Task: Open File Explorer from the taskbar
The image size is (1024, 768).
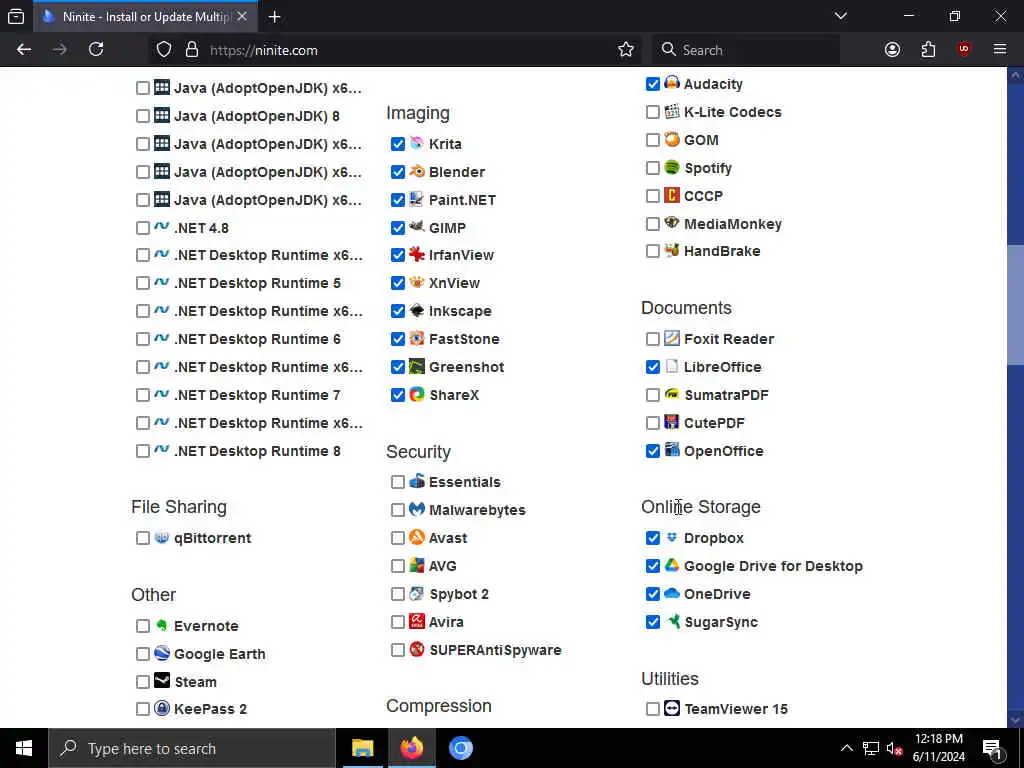Action: click(x=362, y=748)
